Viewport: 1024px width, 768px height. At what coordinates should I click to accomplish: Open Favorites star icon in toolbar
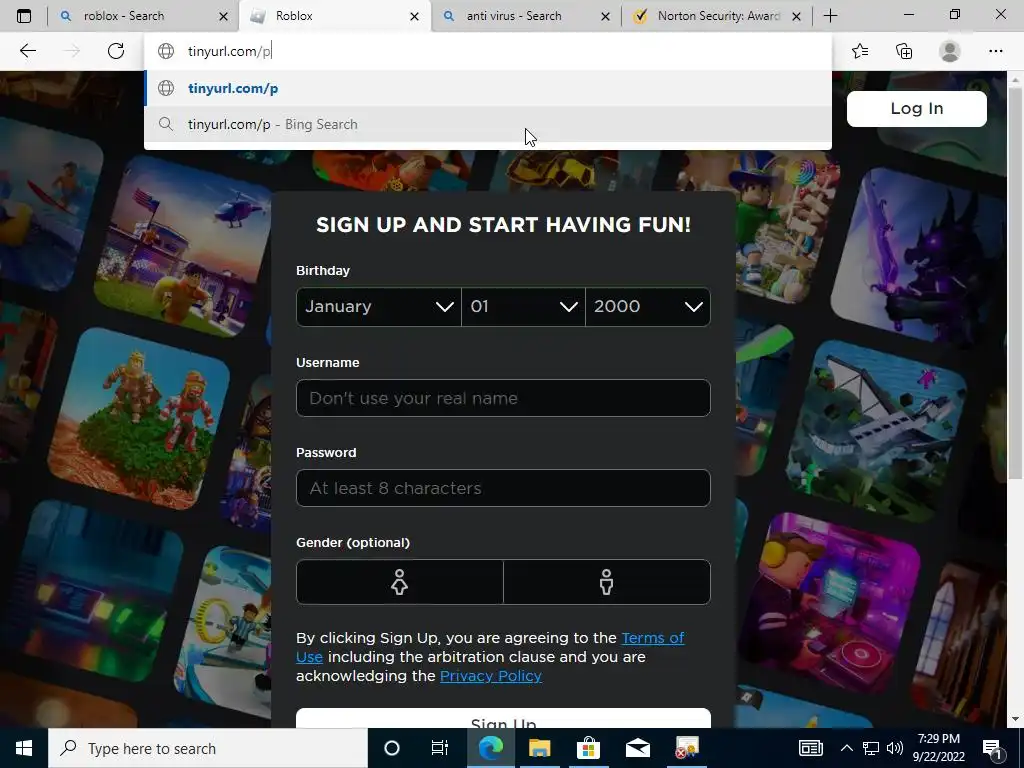(860, 51)
